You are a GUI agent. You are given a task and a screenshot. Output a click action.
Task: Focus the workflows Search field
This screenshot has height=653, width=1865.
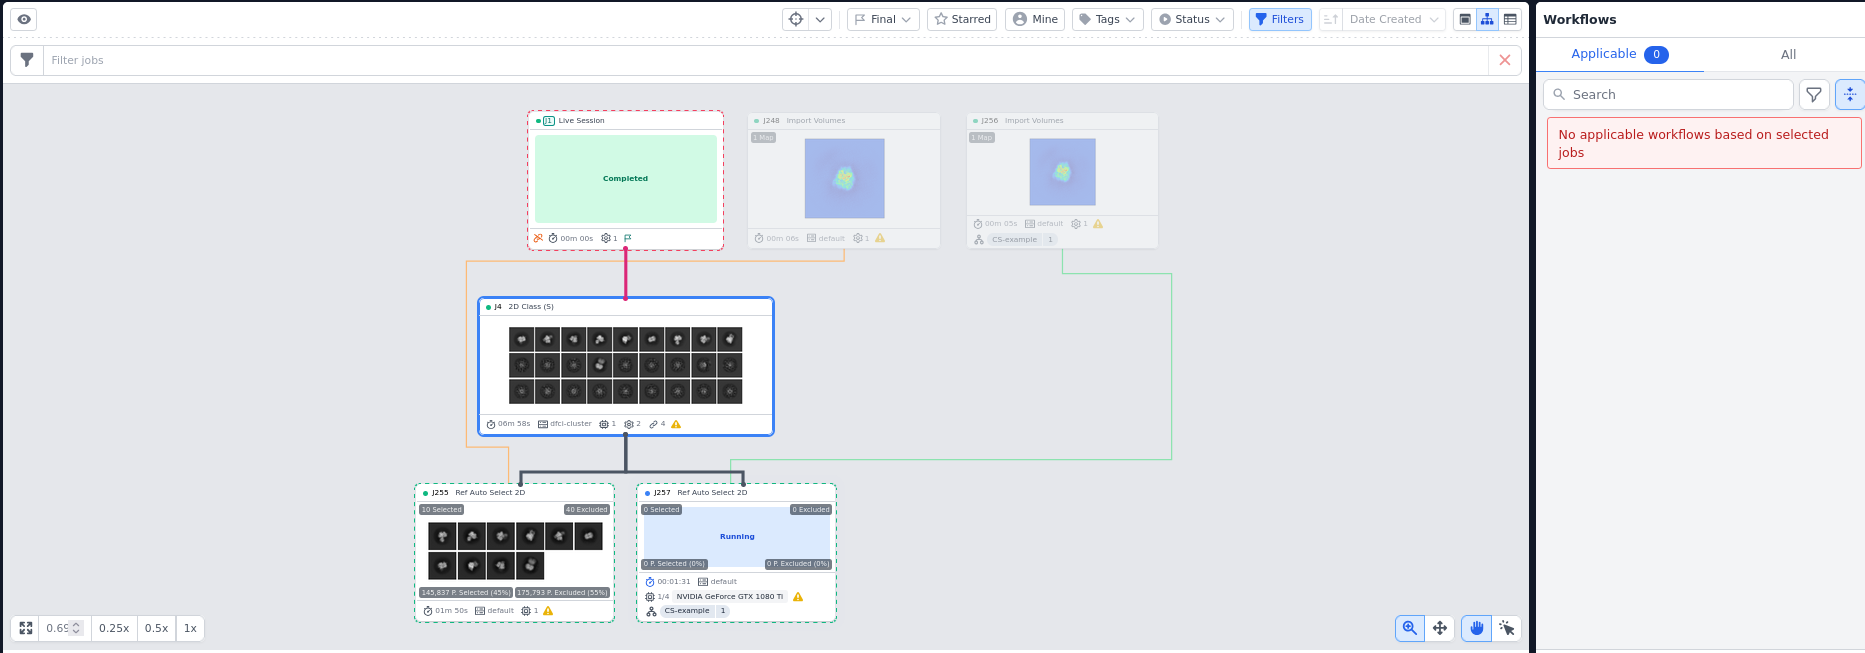(x=1668, y=94)
